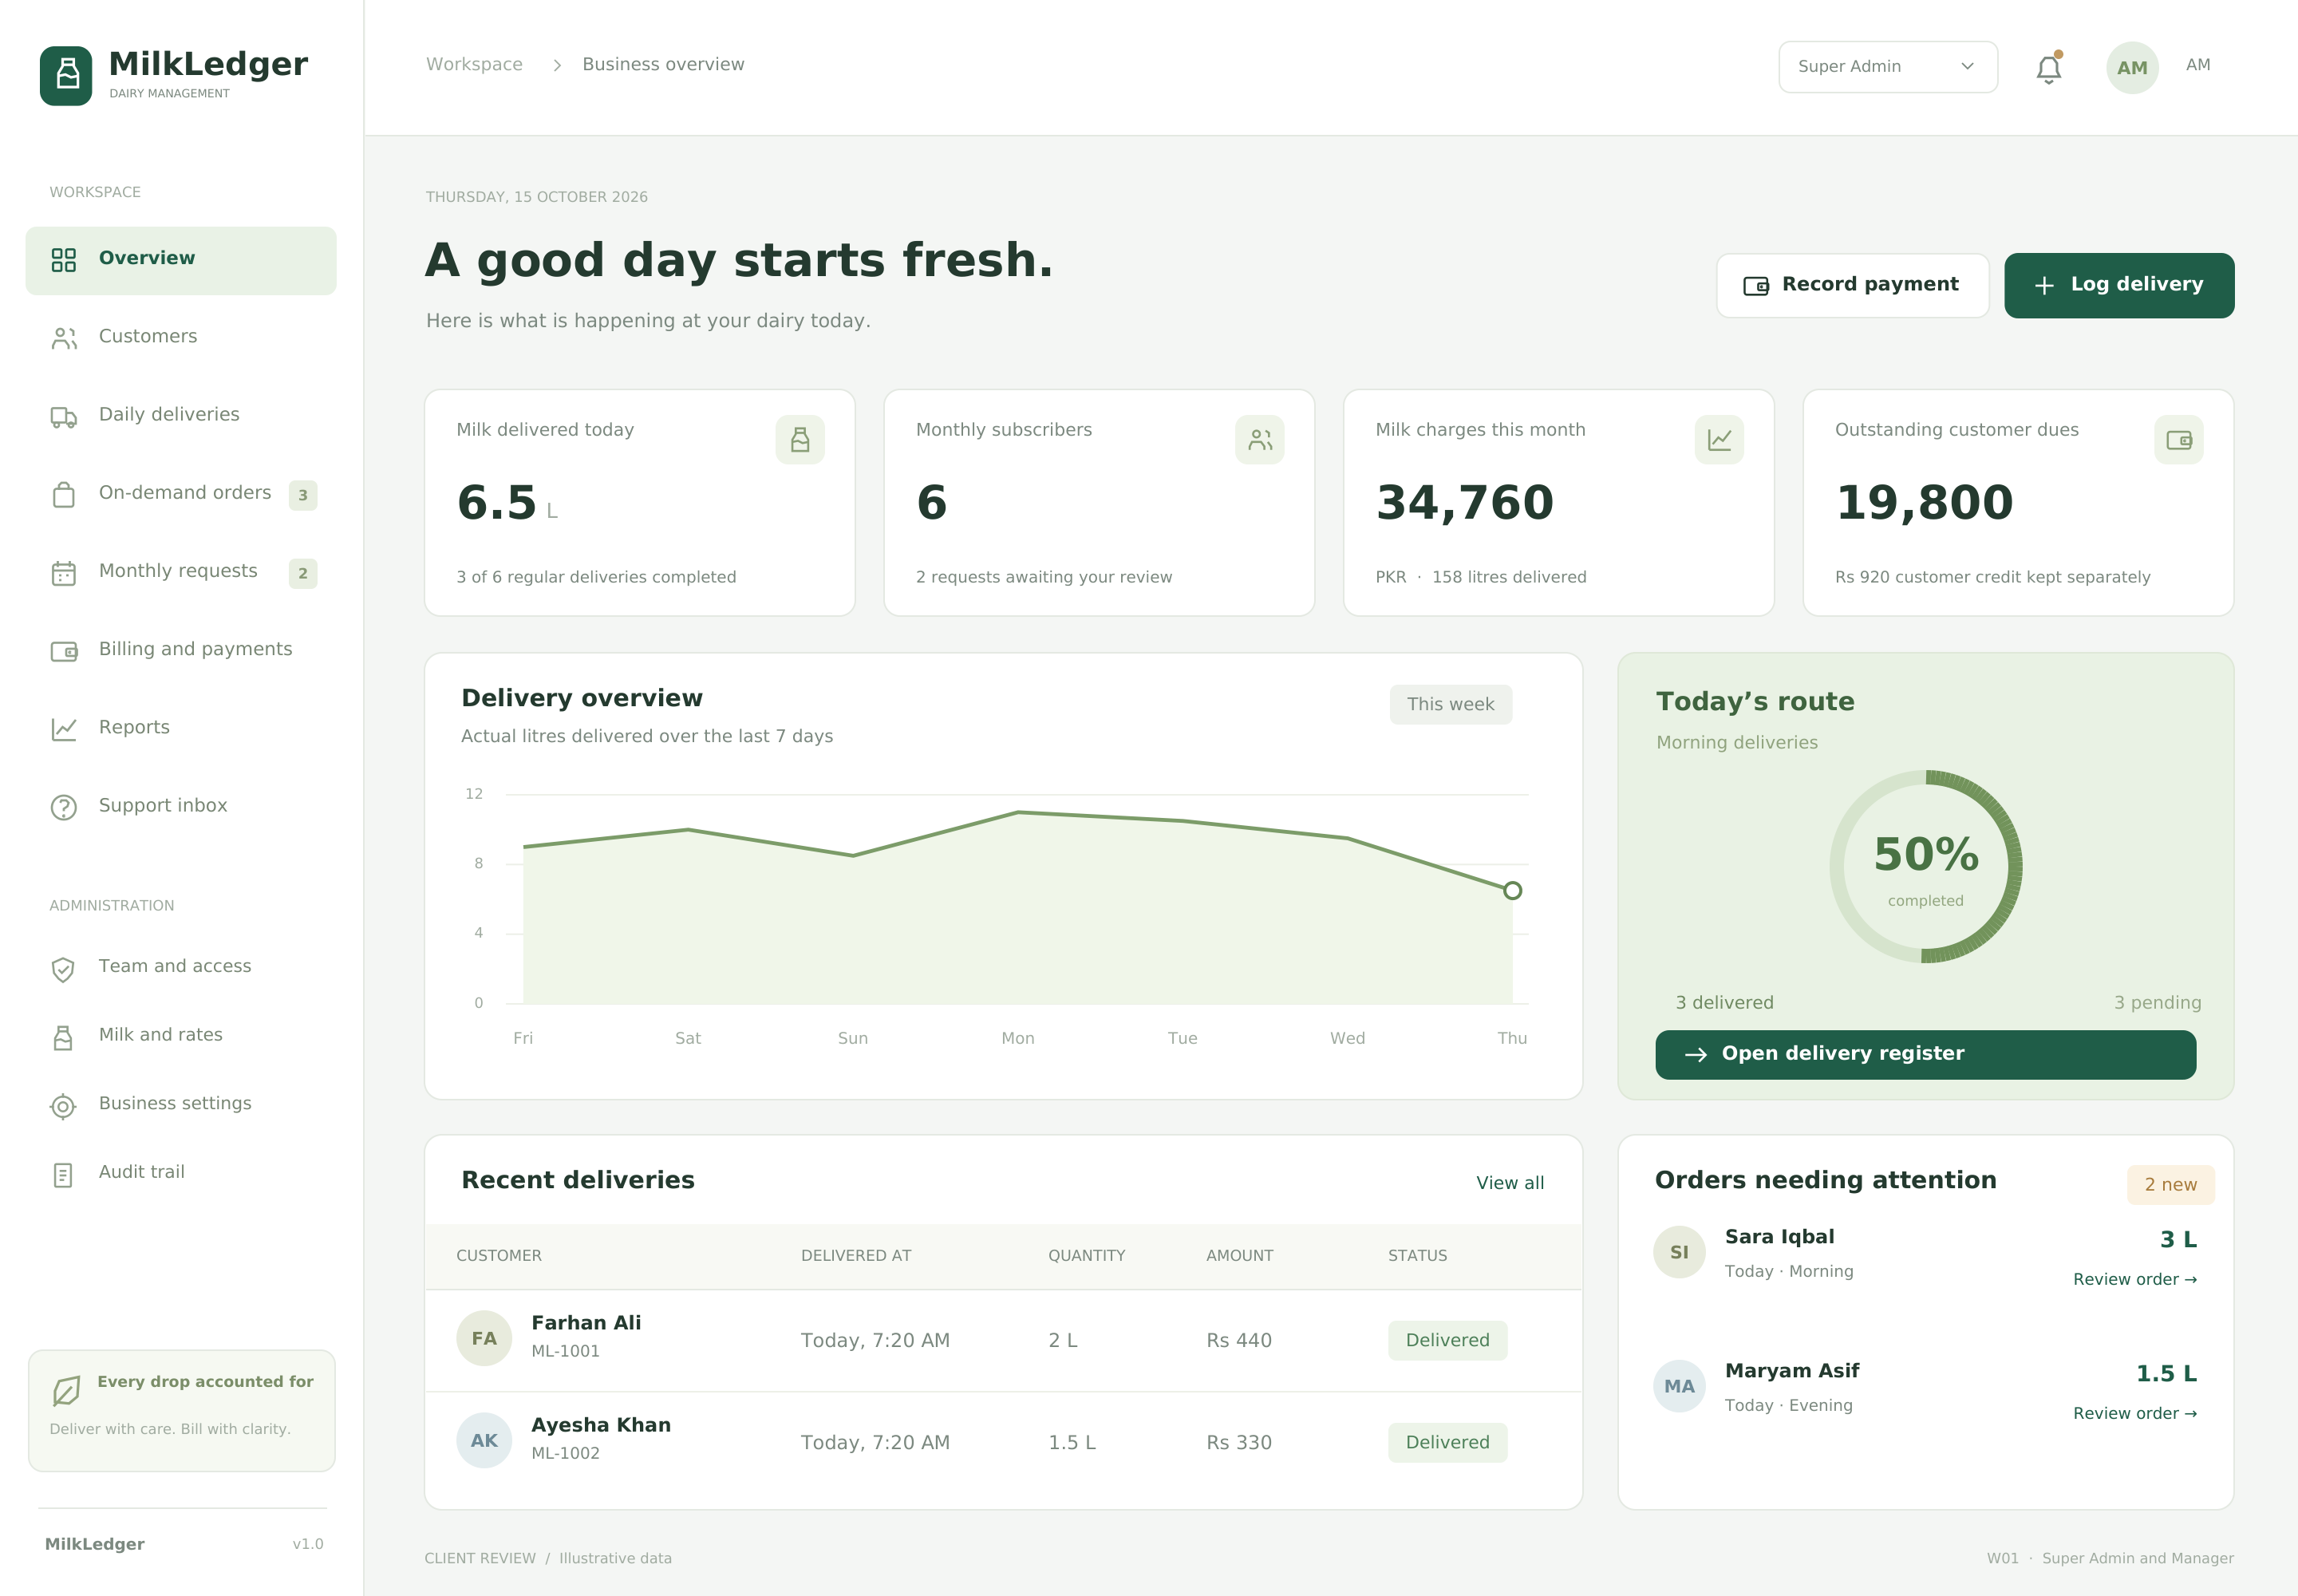Image resolution: width=2298 pixels, height=1596 pixels.
Task: Click the chart icon on Milk charges card
Action: click(x=1719, y=439)
